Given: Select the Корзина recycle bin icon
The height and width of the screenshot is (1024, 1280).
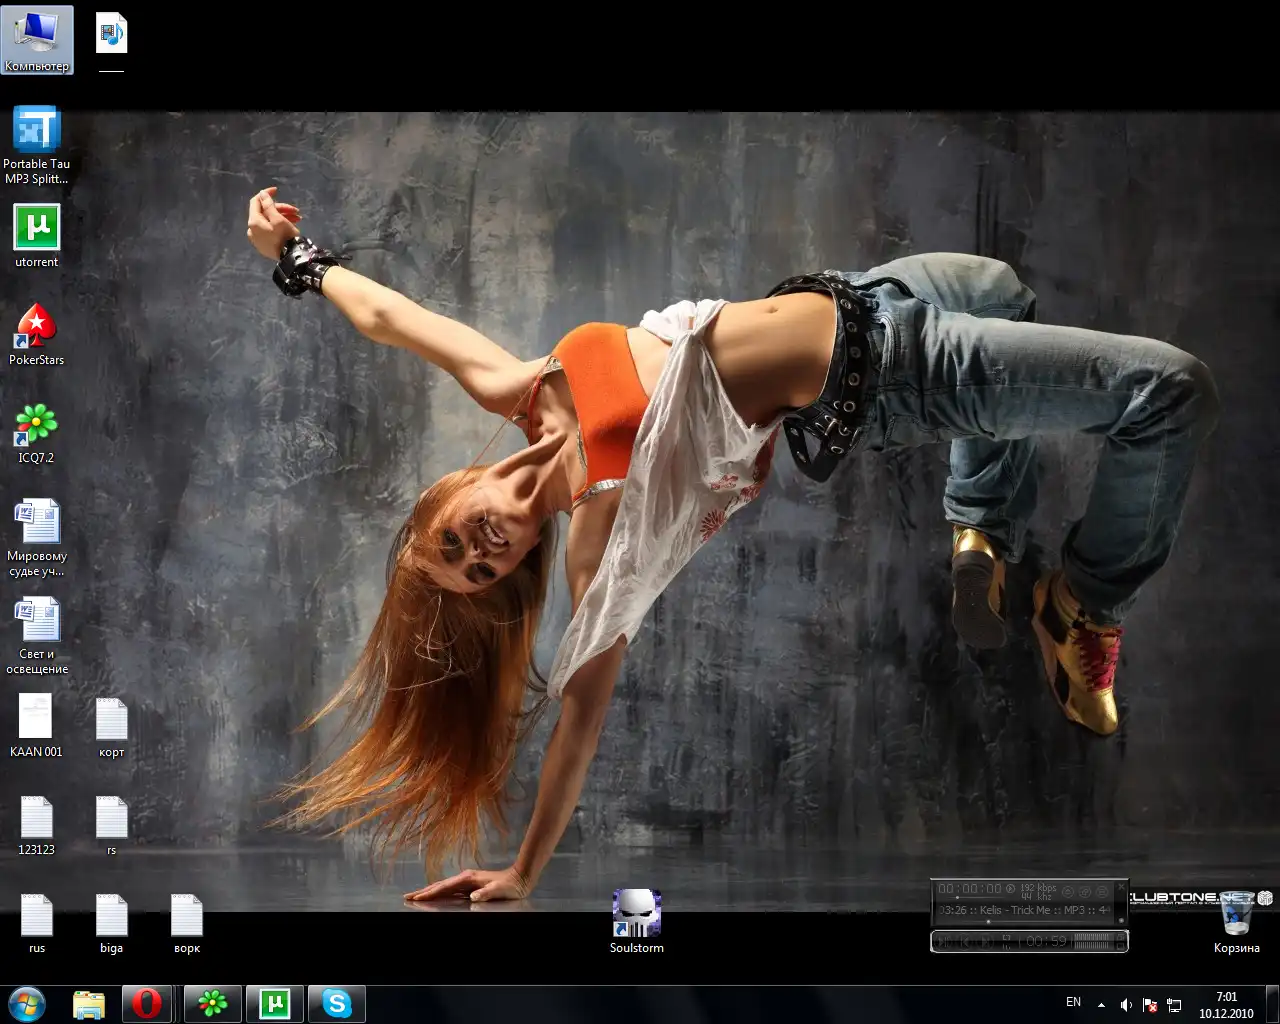Looking at the screenshot, I should pos(1237,914).
